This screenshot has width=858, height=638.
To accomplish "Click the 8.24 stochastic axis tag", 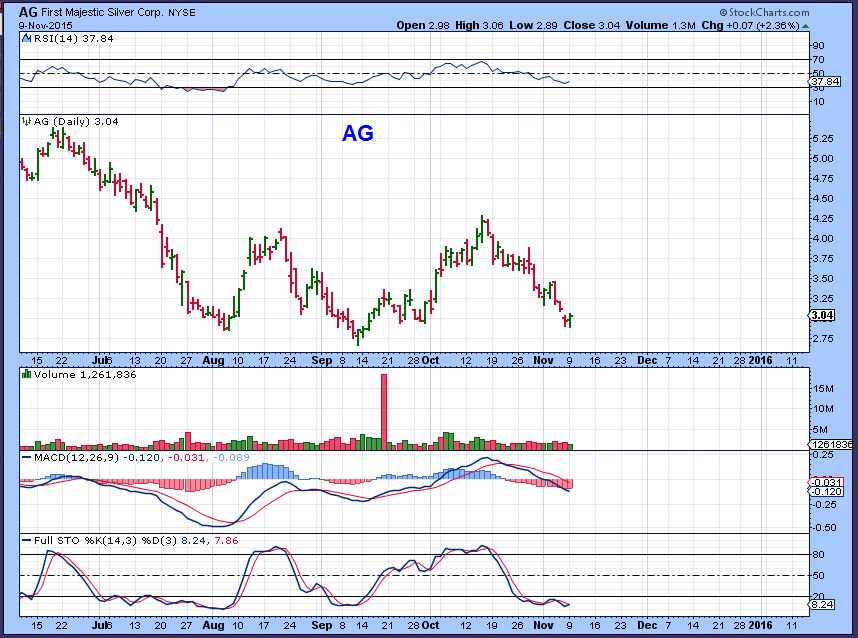I will pos(823,605).
